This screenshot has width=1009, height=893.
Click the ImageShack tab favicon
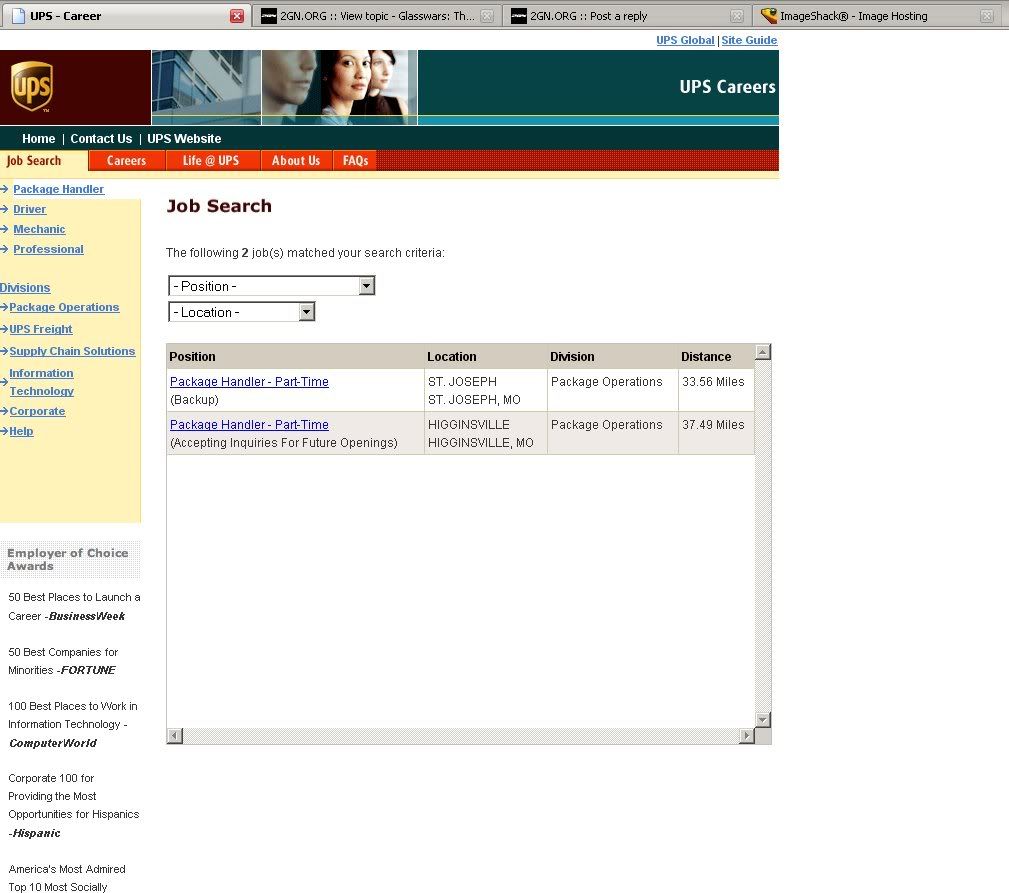tap(768, 16)
